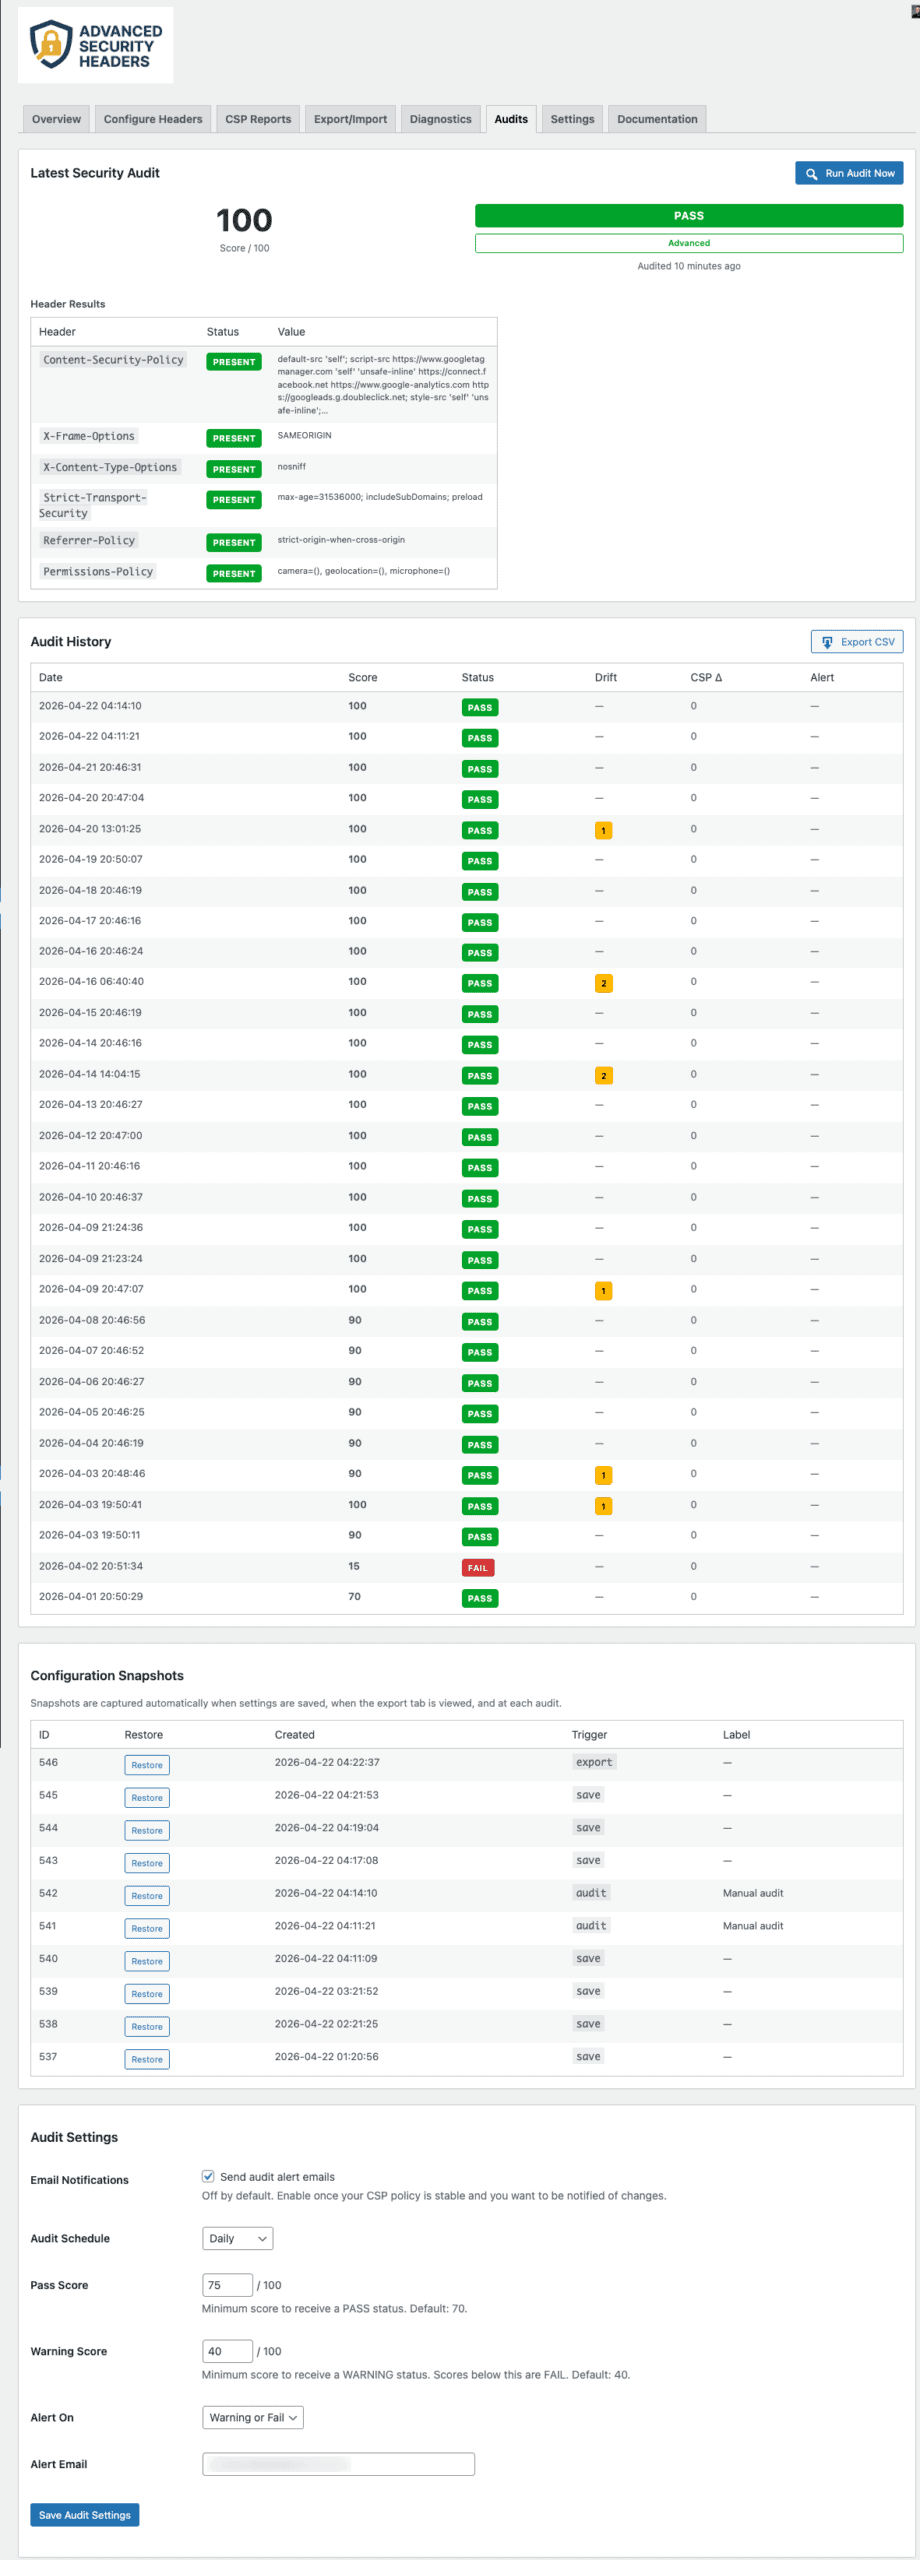
Task: Switch to the CSP Reports tab
Action: pyautogui.click(x=258, y=119)
